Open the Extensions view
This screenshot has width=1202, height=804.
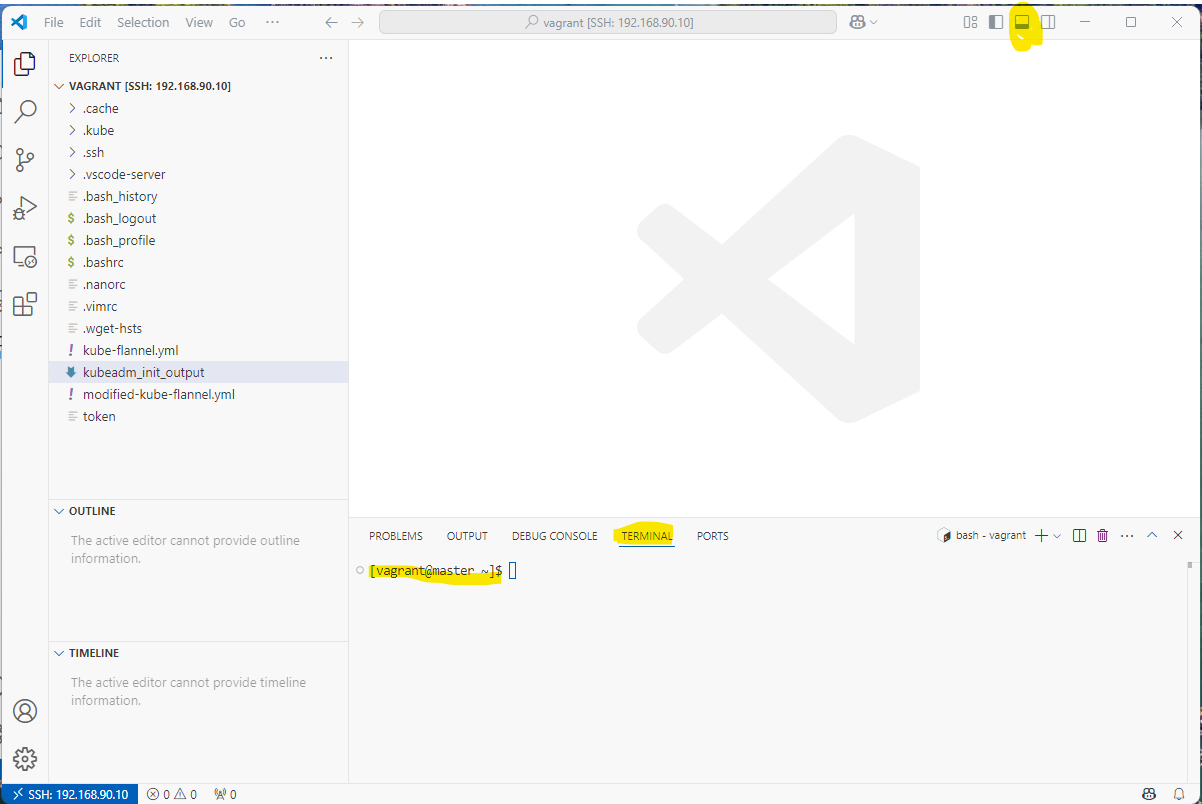25,304
